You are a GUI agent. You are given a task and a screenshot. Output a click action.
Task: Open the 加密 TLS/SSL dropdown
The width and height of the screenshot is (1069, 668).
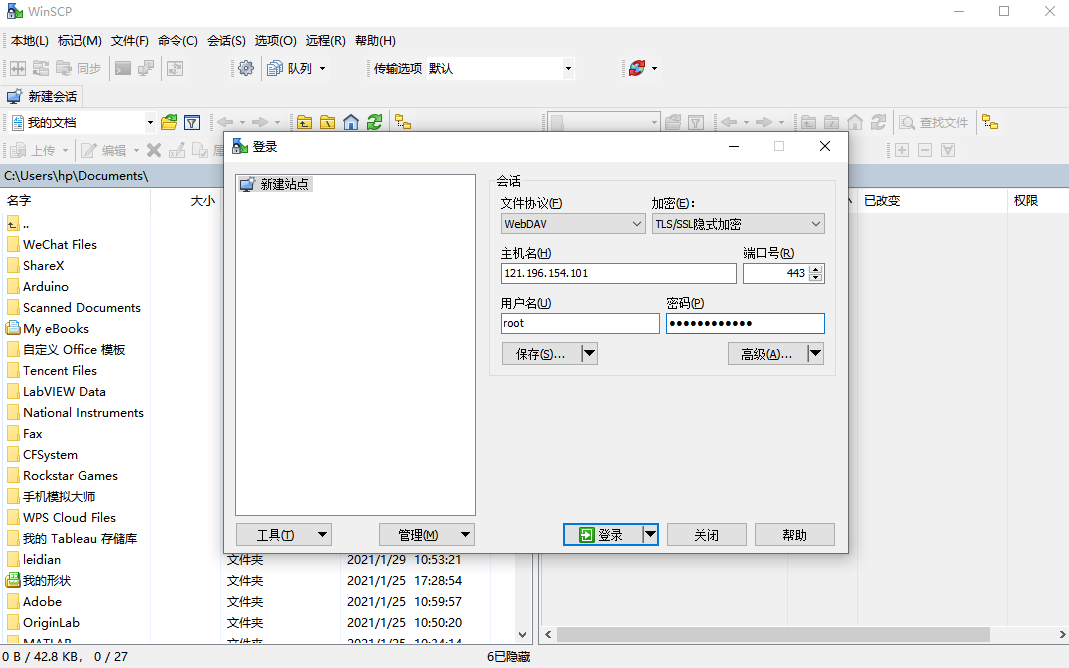[738, 224]
